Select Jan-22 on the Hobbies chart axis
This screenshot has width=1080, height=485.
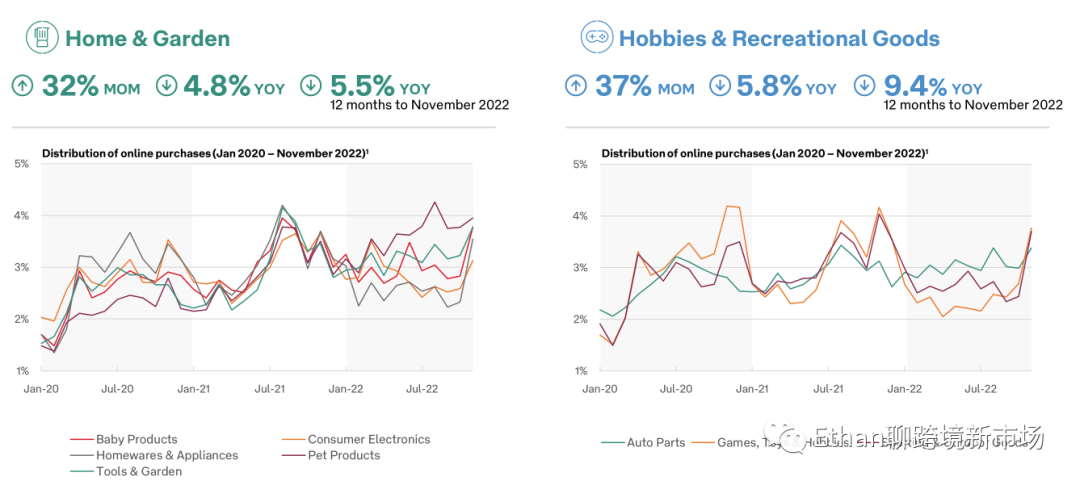pos(904,387)
